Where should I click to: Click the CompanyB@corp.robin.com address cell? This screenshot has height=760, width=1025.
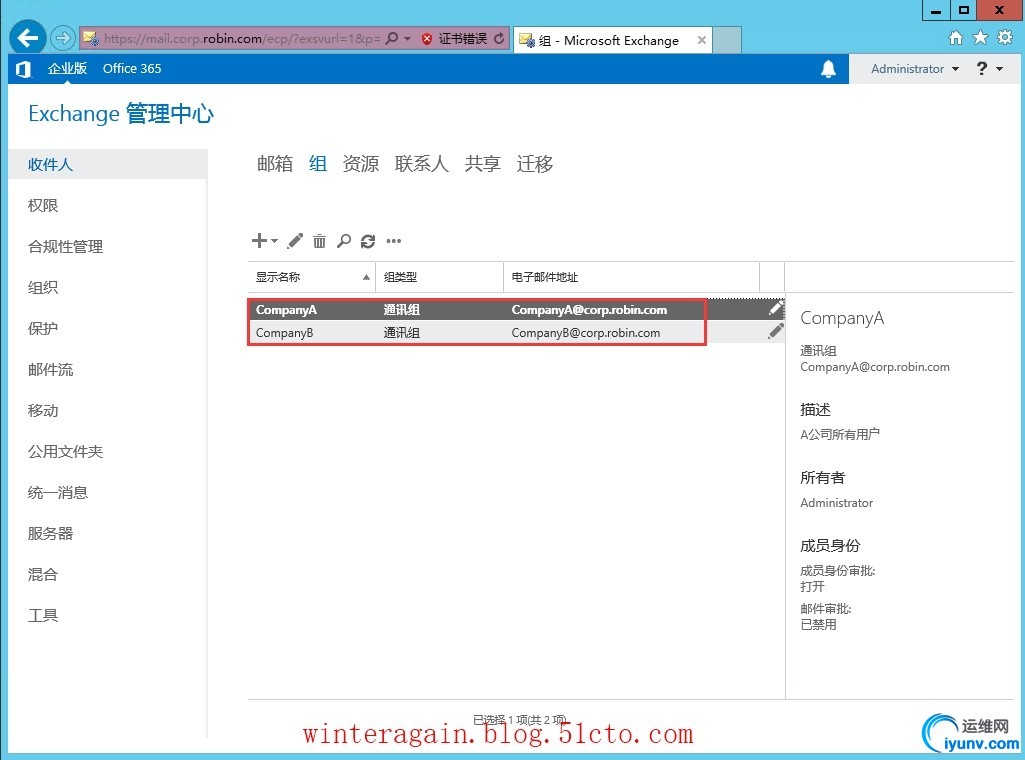pyautogui.click(x=586, y=333)
